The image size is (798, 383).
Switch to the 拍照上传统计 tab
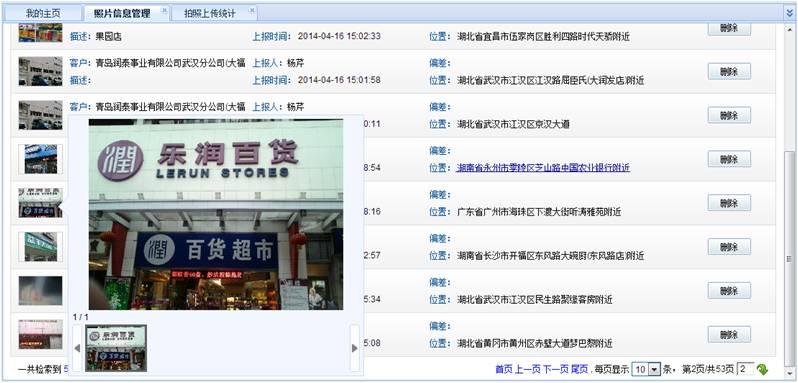pos(210,14)
